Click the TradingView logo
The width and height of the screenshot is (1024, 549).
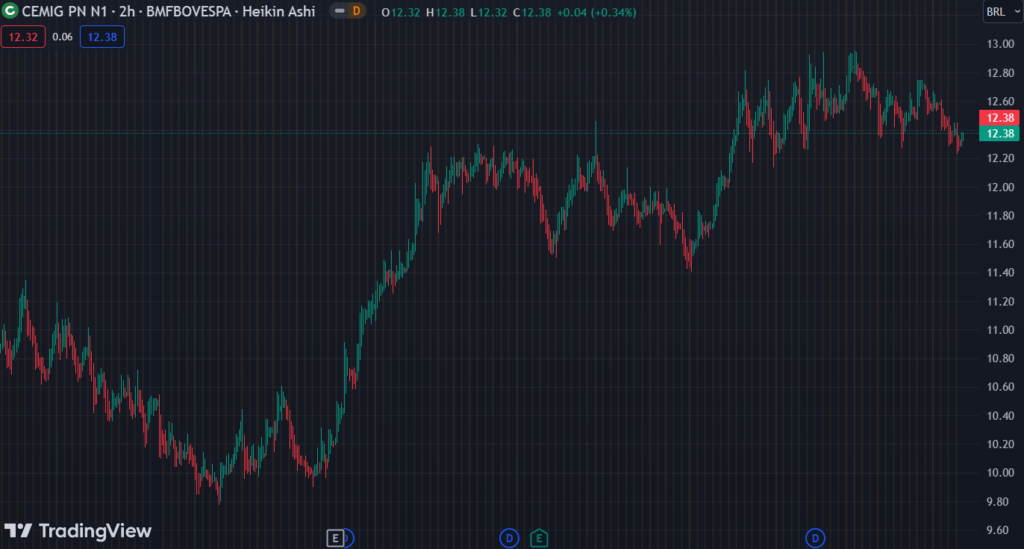[77, 531]
